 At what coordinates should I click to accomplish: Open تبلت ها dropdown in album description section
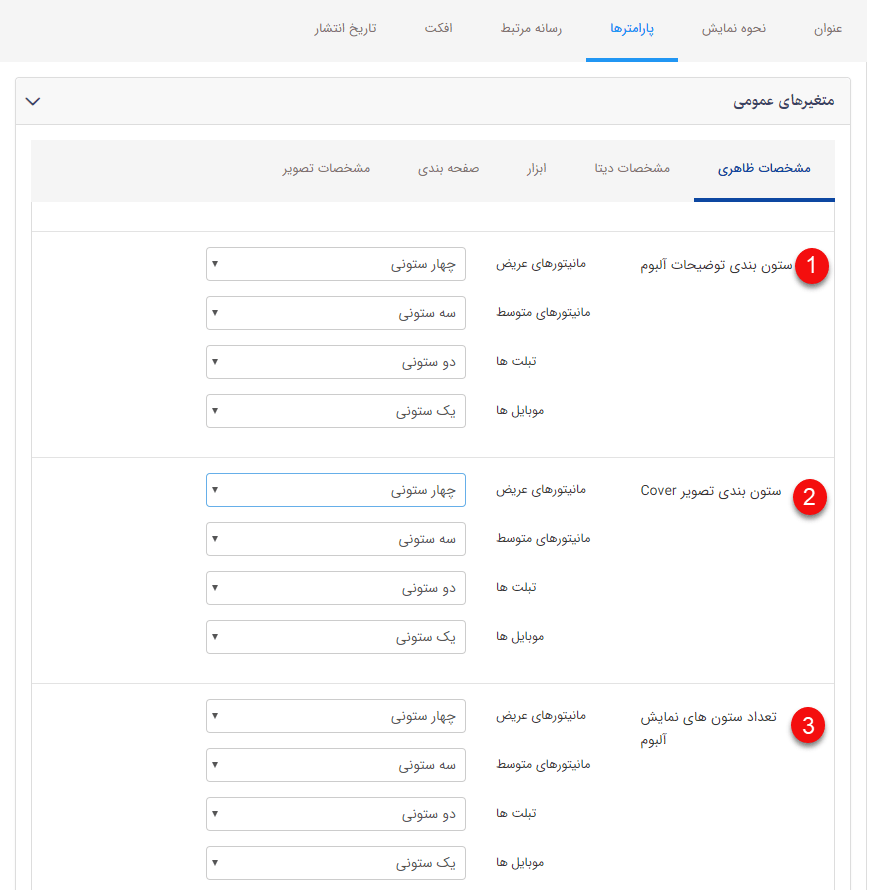335,362
